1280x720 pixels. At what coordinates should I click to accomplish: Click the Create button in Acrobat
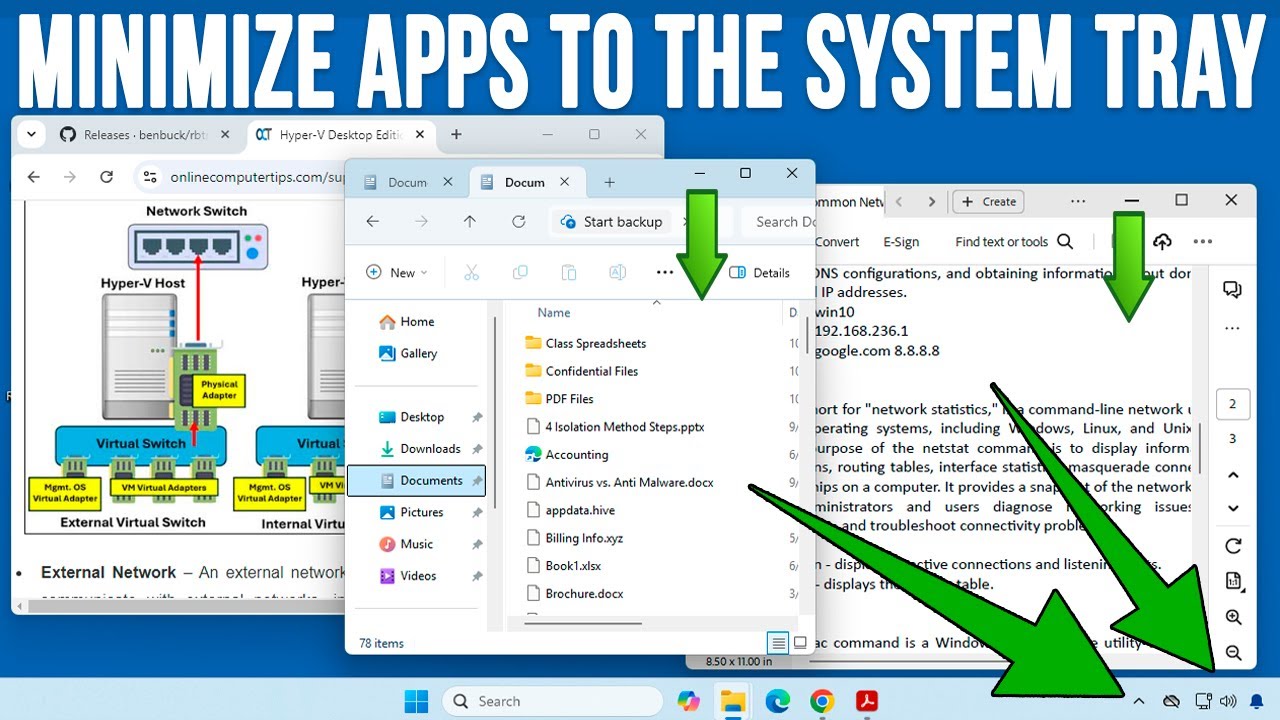click(x=988, y=201)
